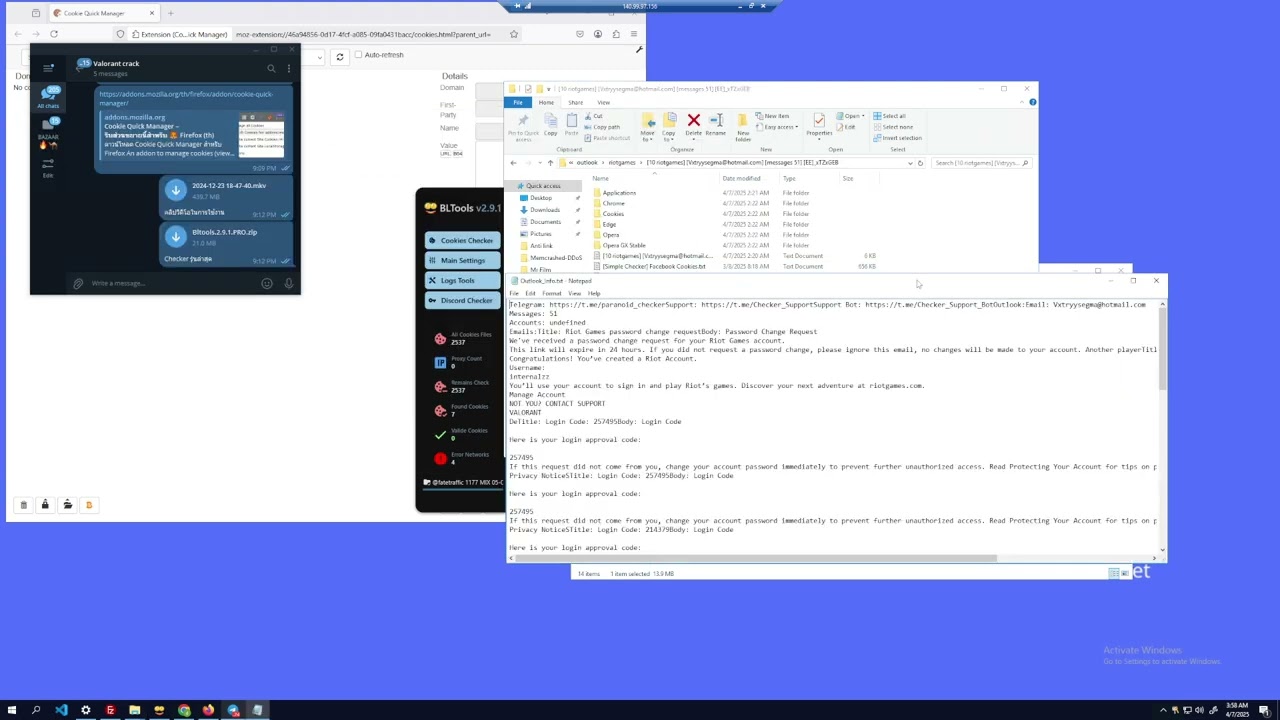The width and height of the screenshot is (1280, 720).
Task: Click the Notepad horizontal scrollbar
Action: point(754,558)
